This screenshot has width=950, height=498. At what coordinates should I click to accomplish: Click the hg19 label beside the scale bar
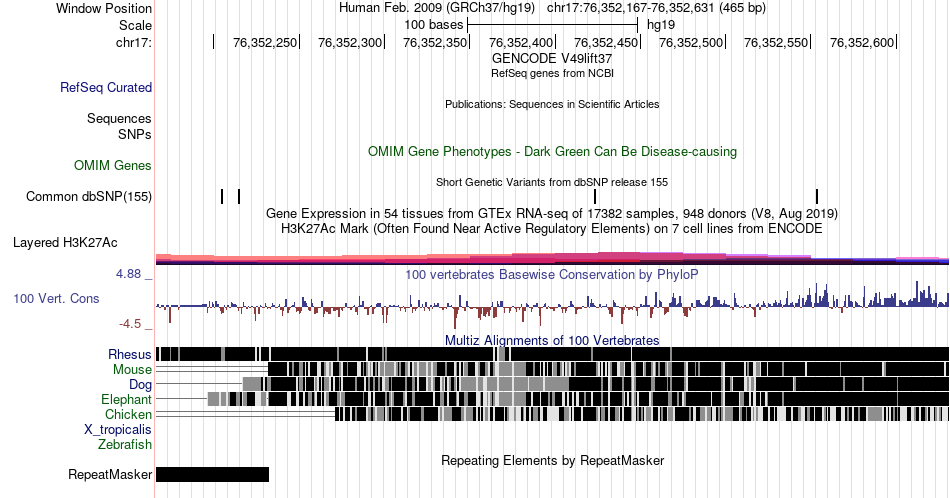coord(661,25)
